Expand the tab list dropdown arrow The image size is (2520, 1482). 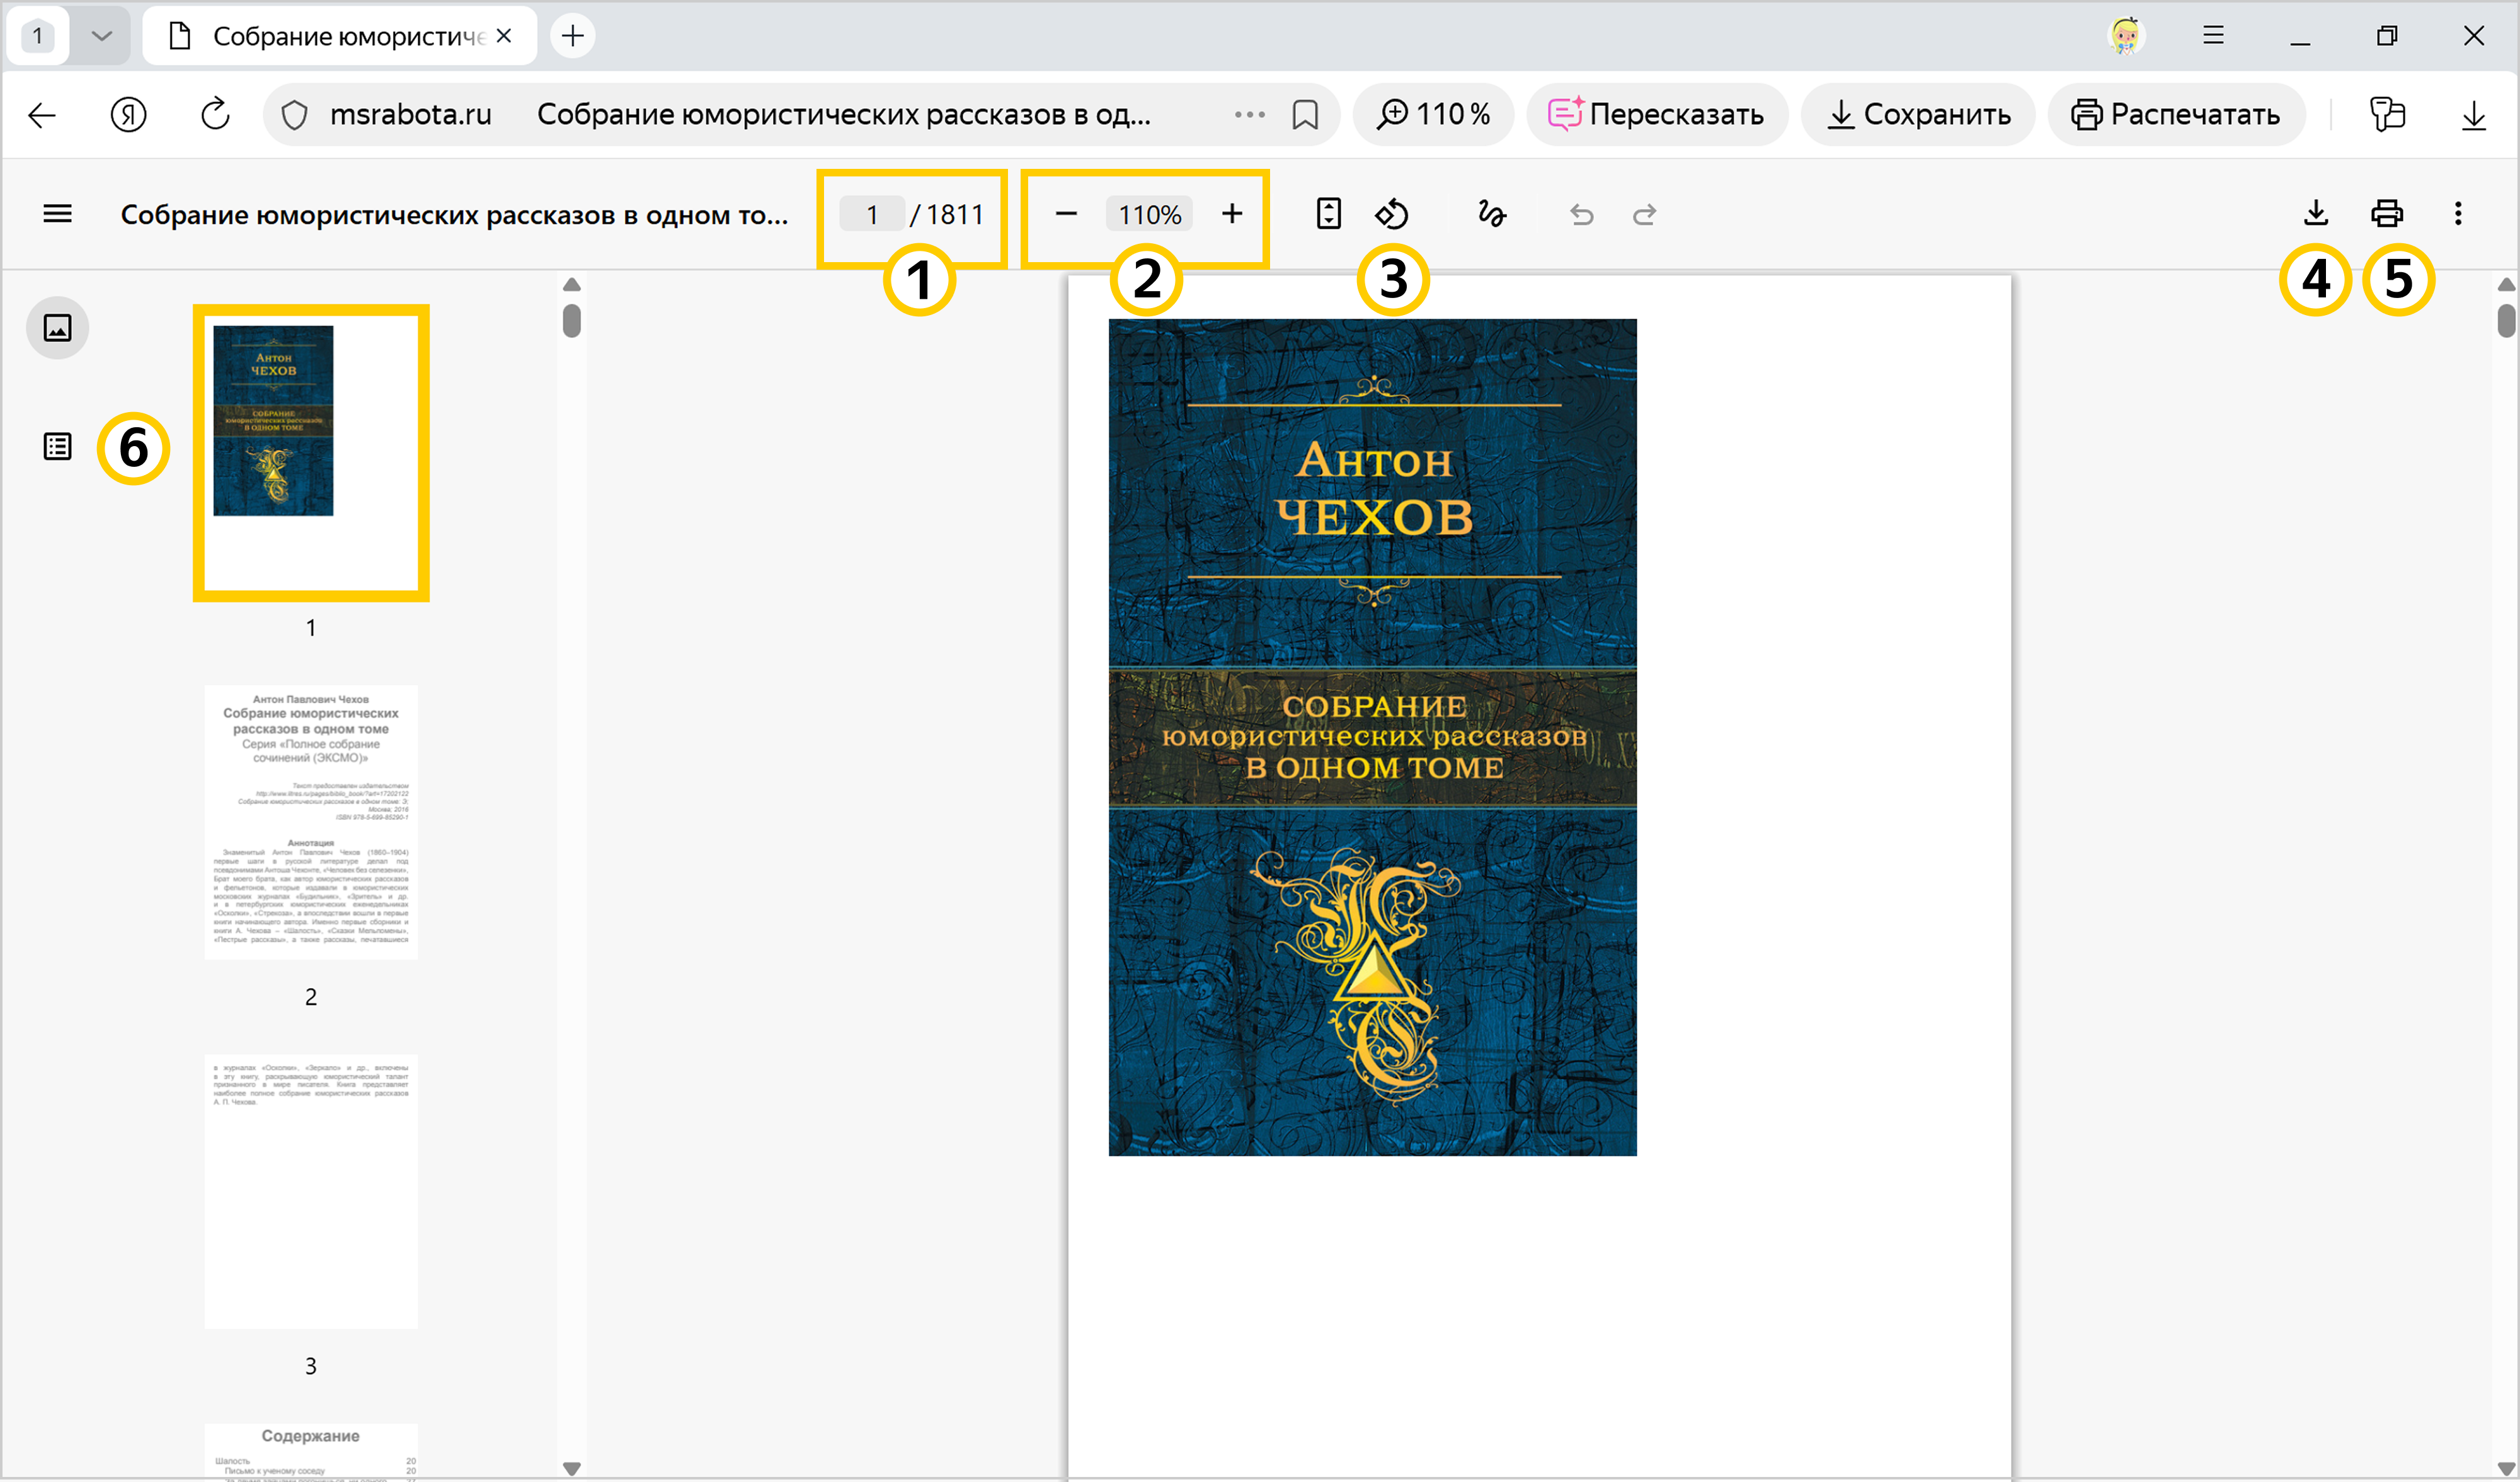pyautogui.click(x=101, y=36)
